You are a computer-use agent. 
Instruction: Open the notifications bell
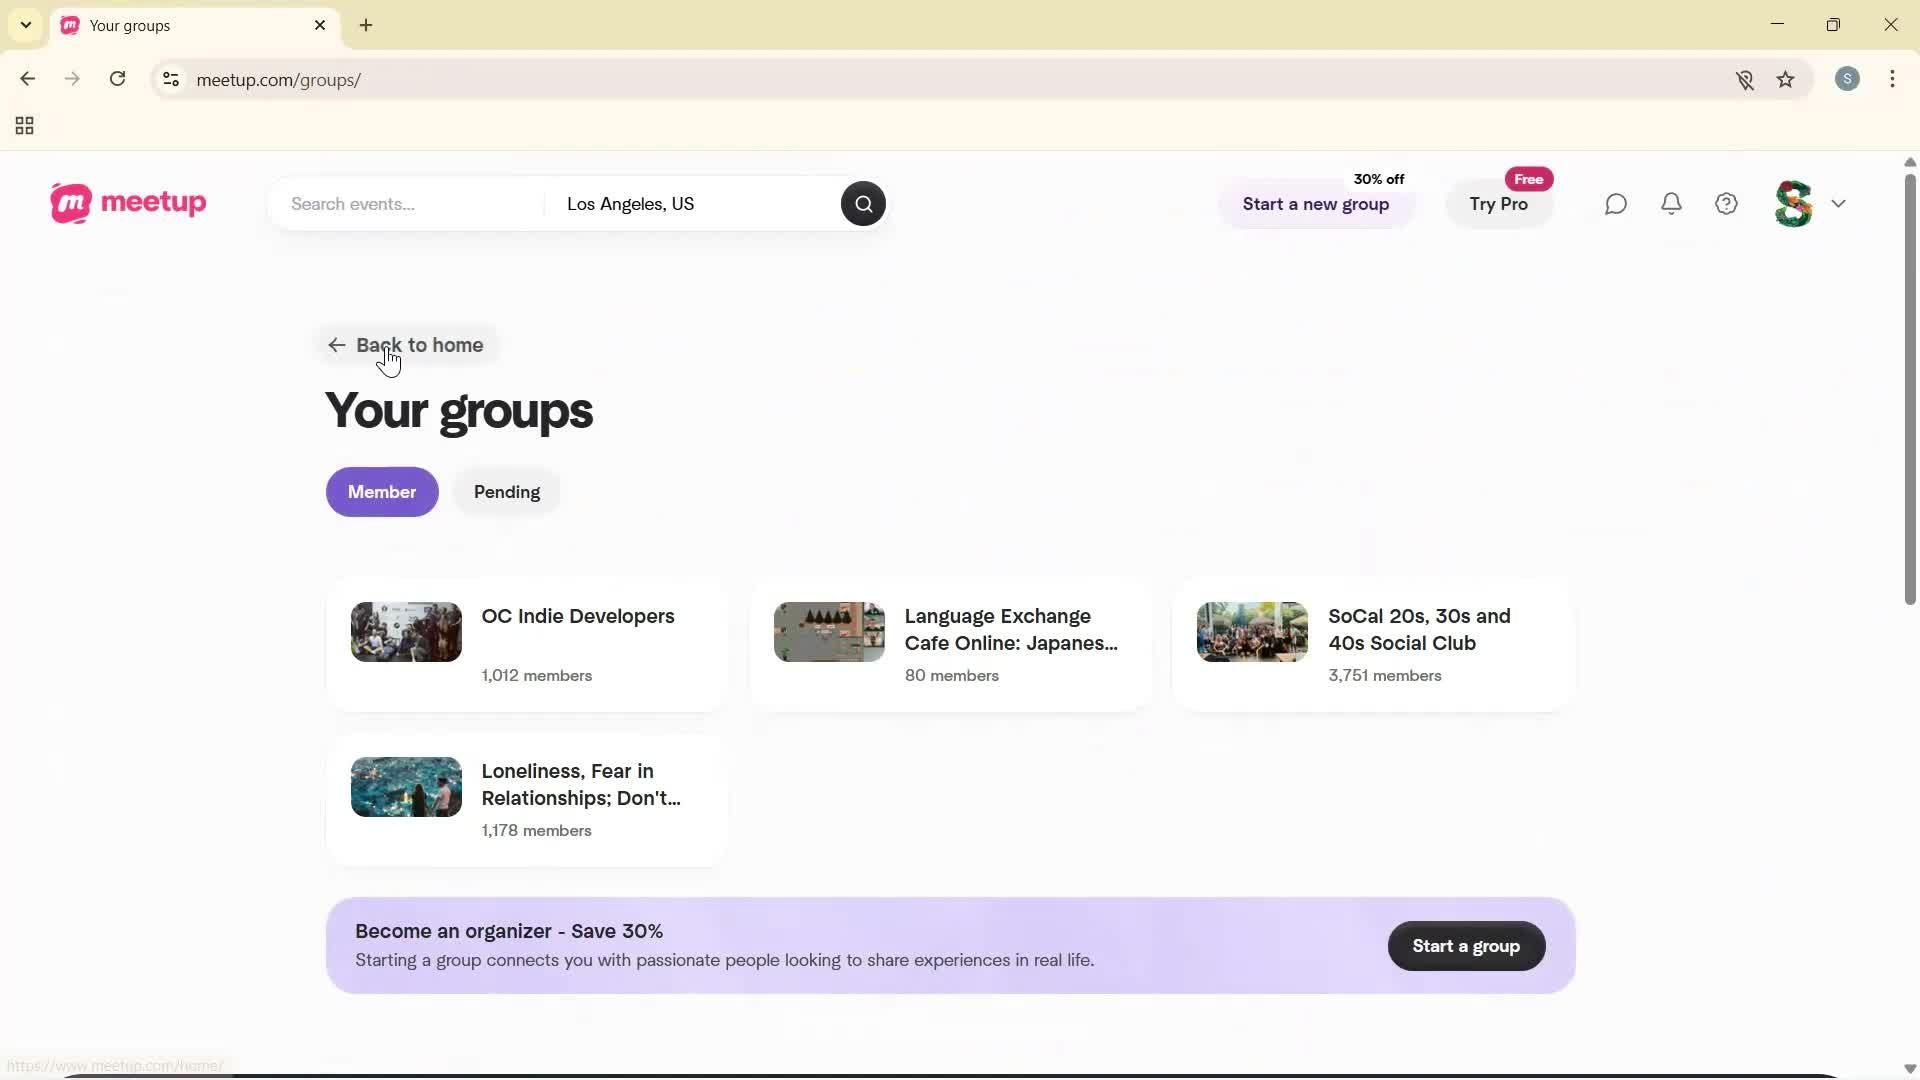point(1672,203)
